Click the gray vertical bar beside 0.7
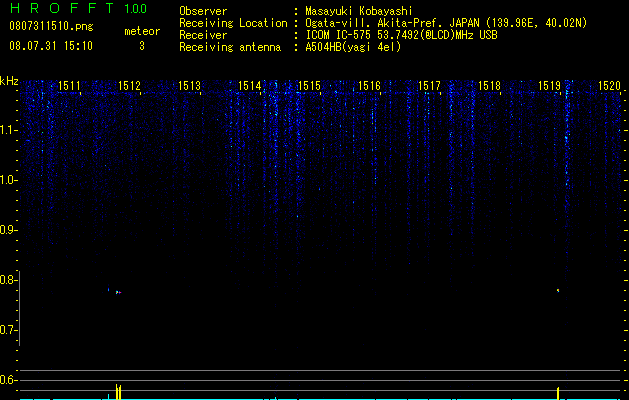This screenshot has height=400, width=629. coord(19,309)
